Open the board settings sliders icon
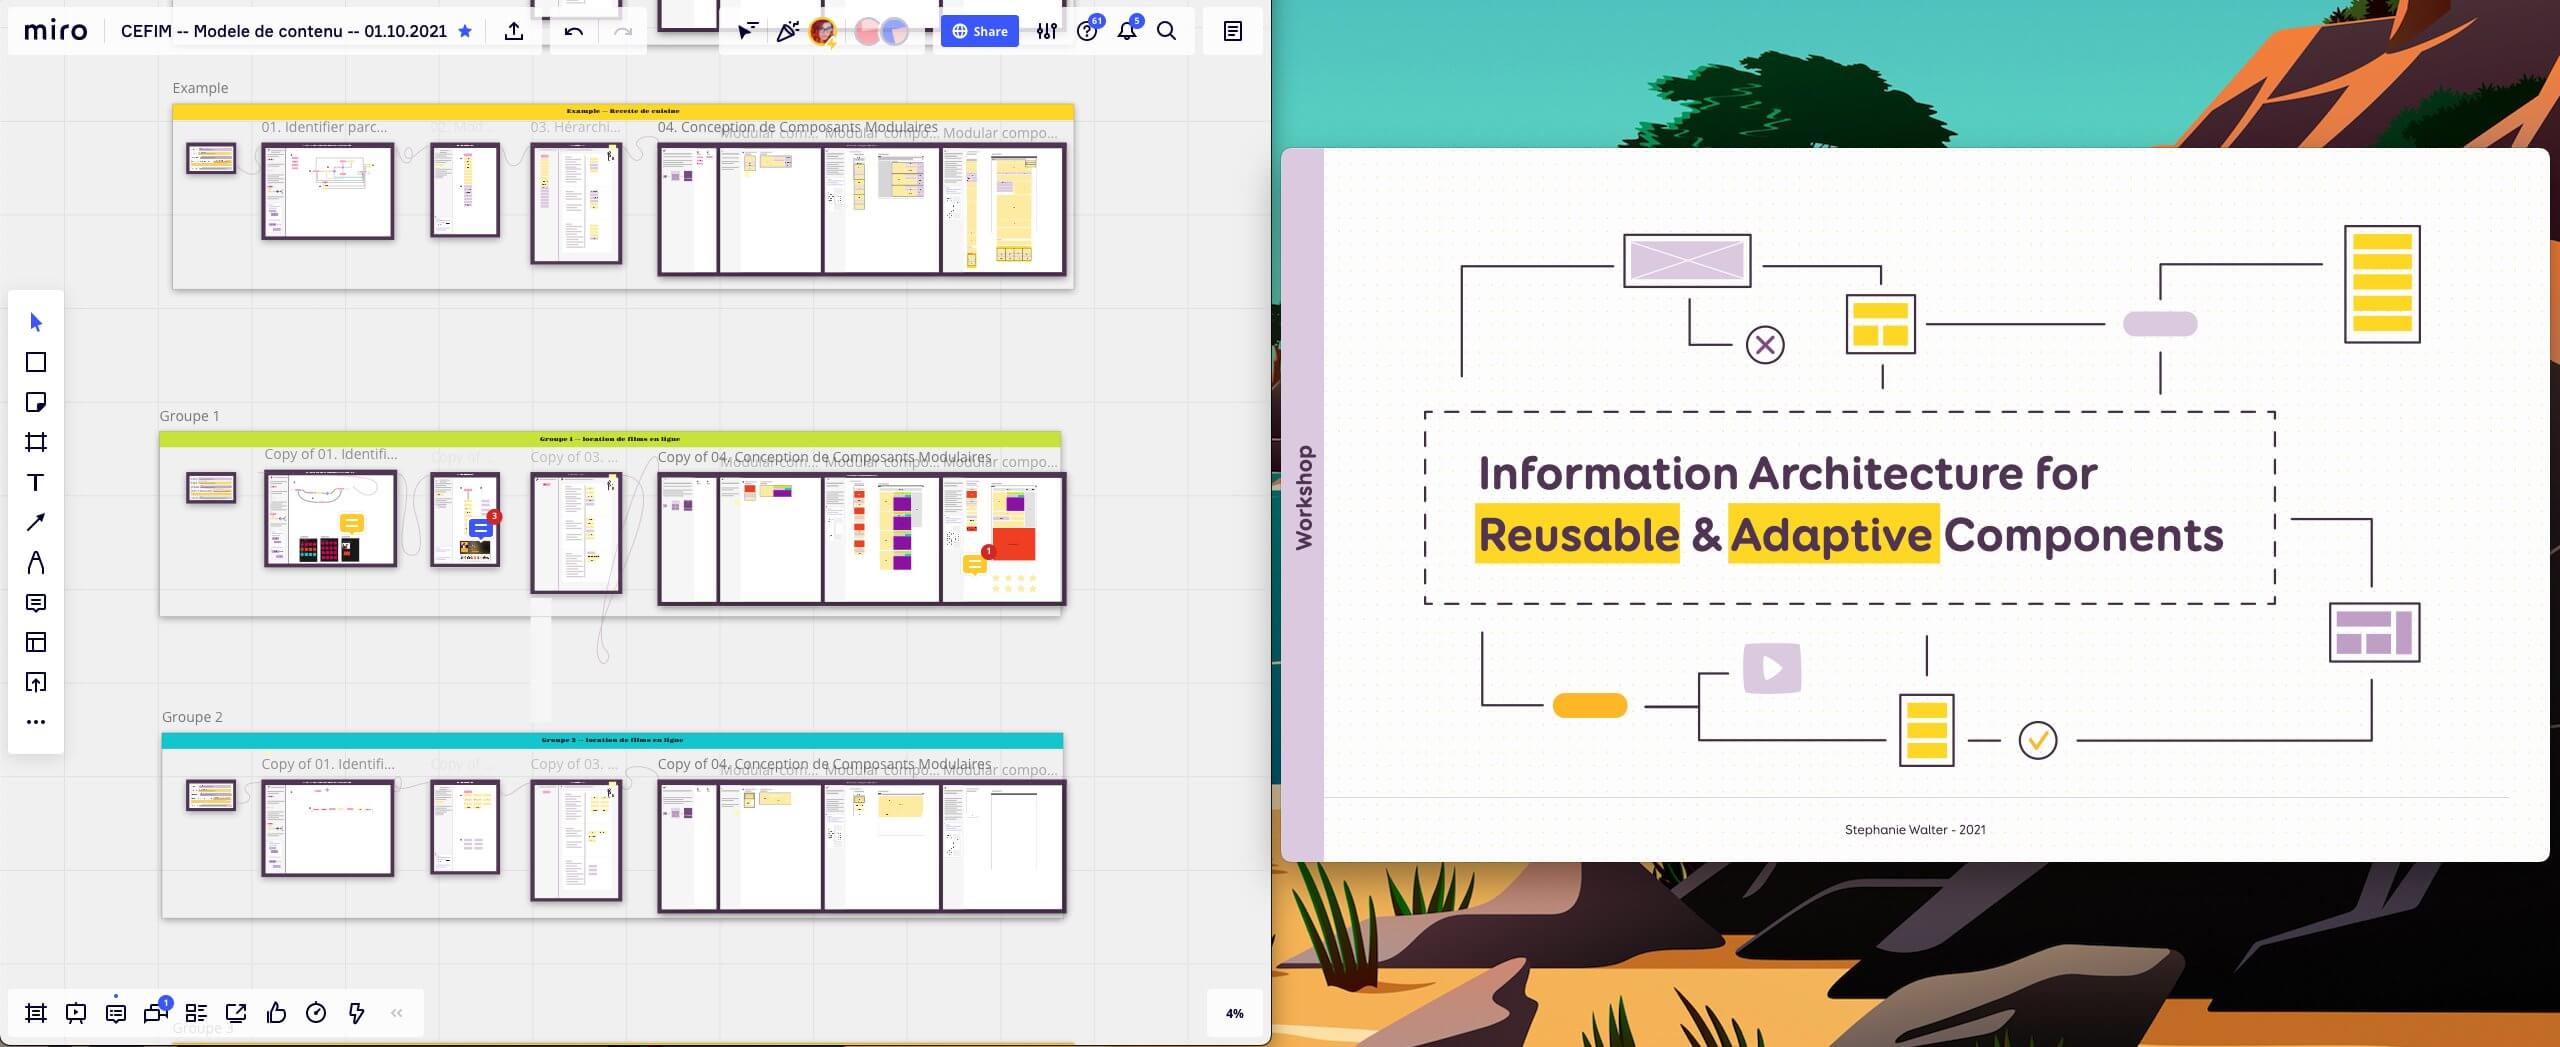Image resolution: width=2560 pixels, height=1047 pixels. tap(1046, 31)
